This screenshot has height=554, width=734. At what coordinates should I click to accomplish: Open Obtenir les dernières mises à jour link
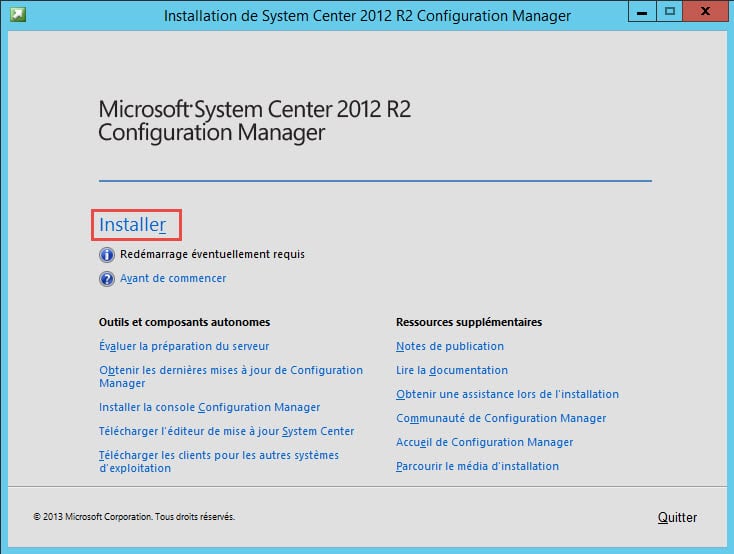coord(231,377)
